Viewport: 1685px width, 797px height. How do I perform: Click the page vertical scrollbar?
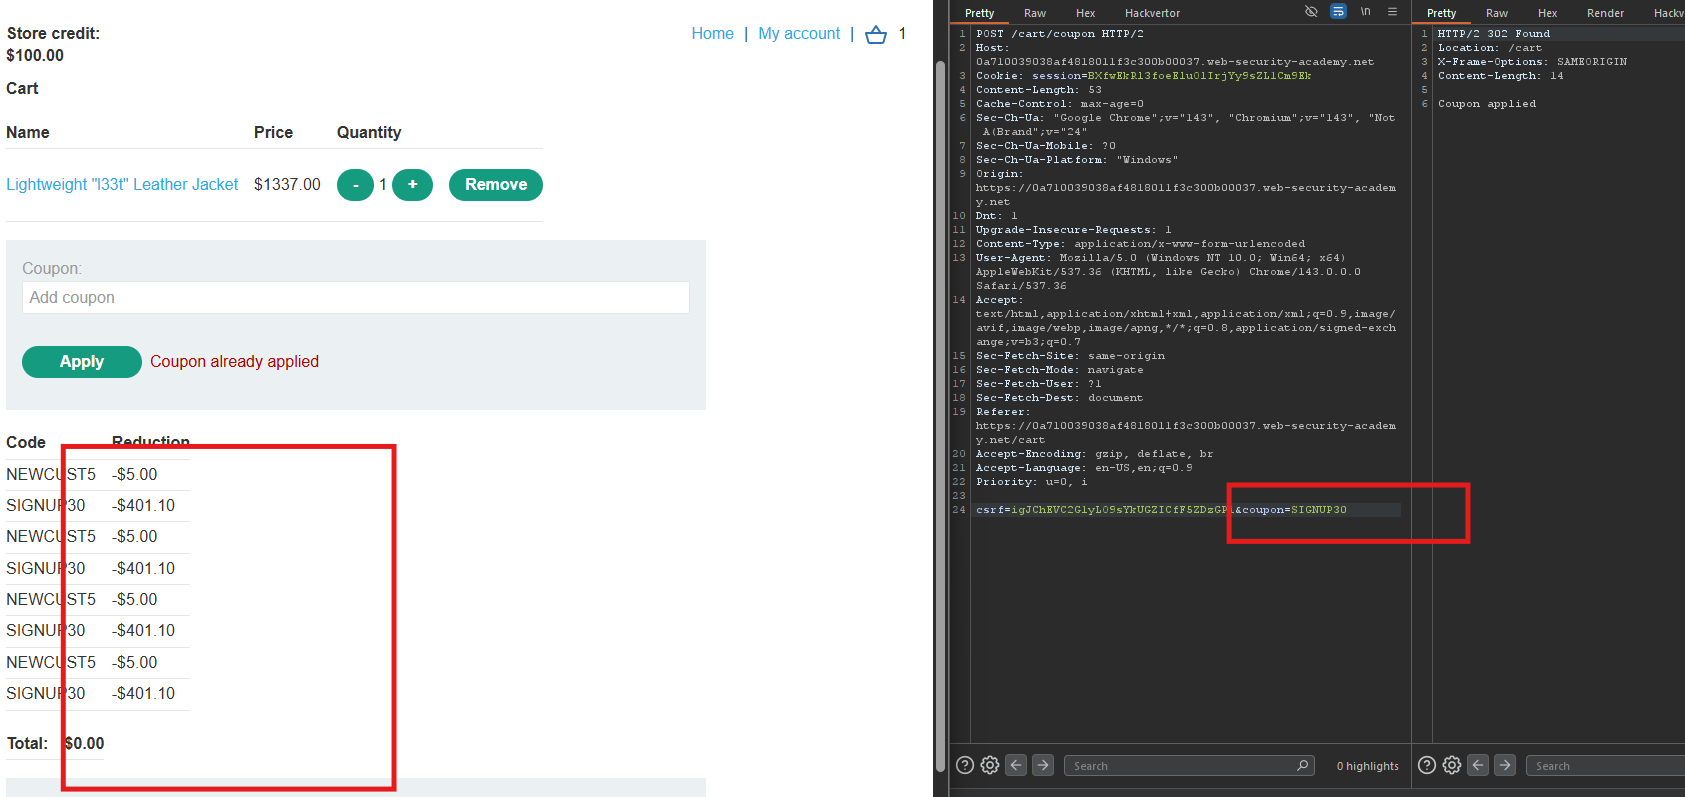[x=940, y=415]
